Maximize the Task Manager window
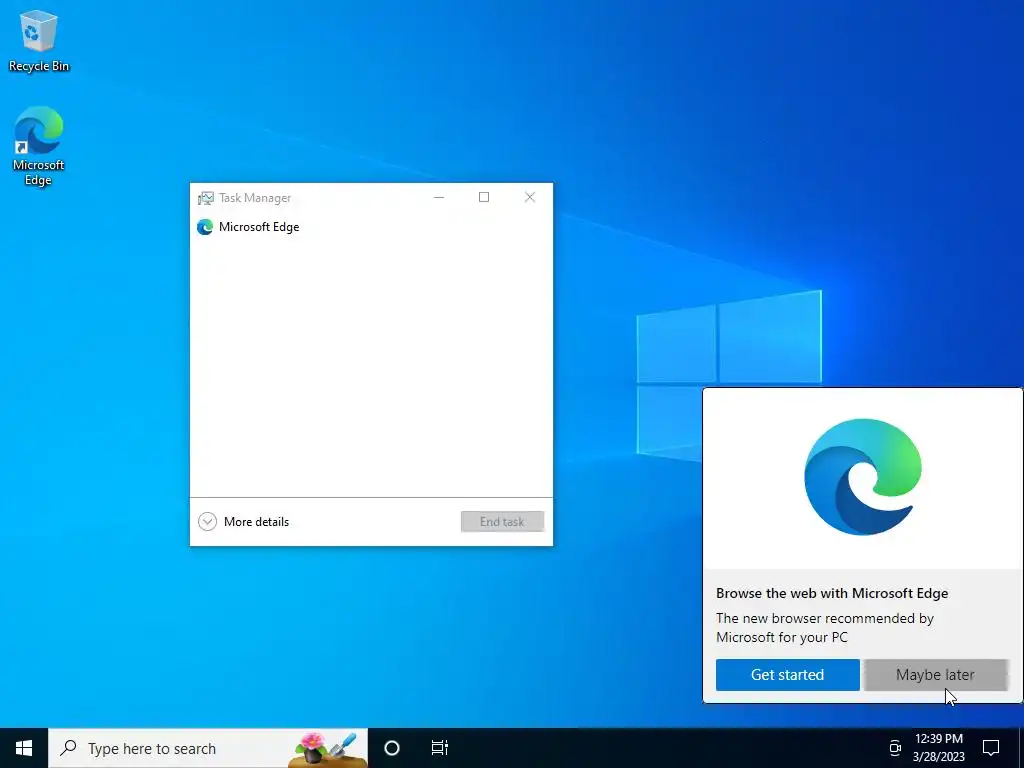Screen dimensions: 1024x768 (x=484, y=197)
